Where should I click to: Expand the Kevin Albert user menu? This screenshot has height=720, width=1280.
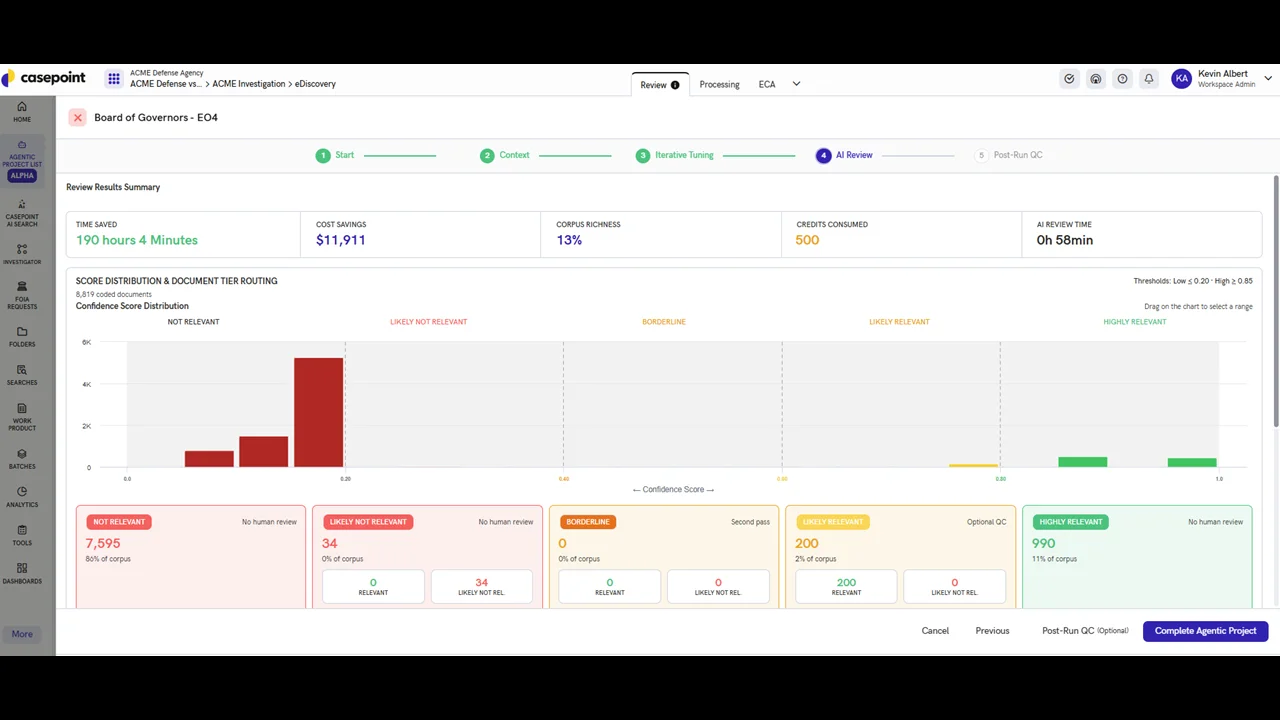click(1268, 78)
